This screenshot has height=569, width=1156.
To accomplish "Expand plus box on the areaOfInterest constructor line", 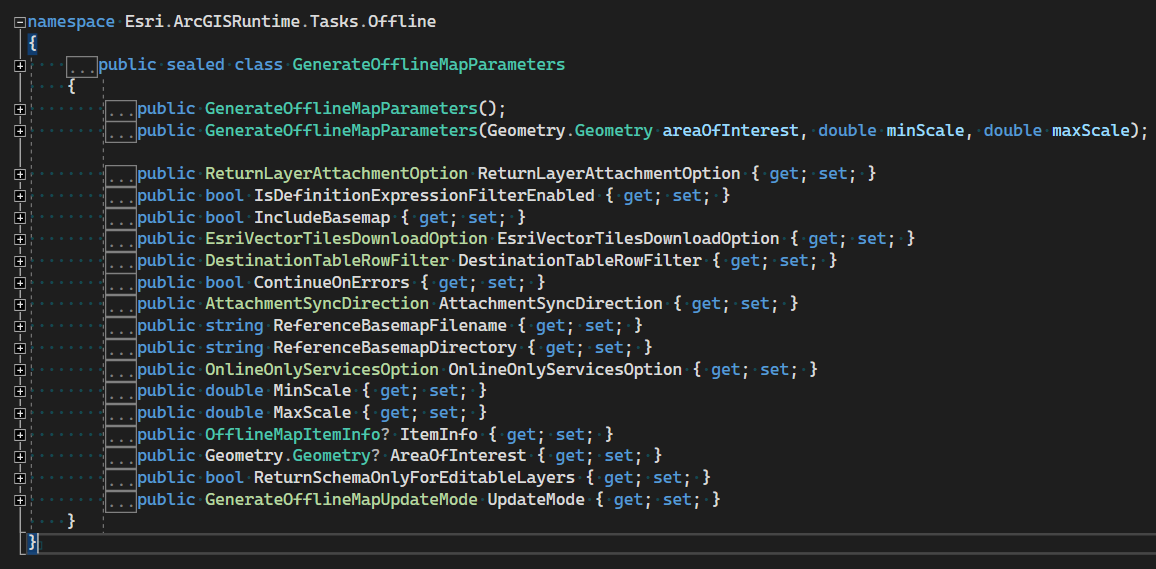I will pos(20,131).
